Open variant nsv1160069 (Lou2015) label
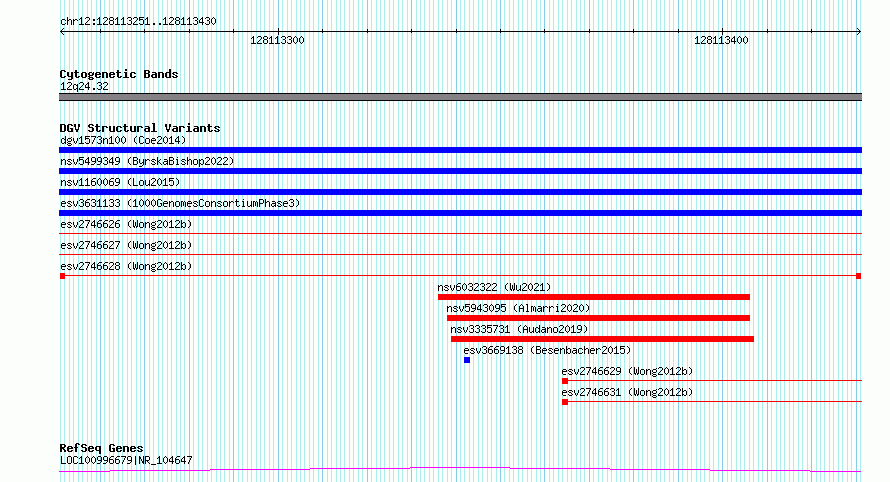 click(x=120, y=182)
